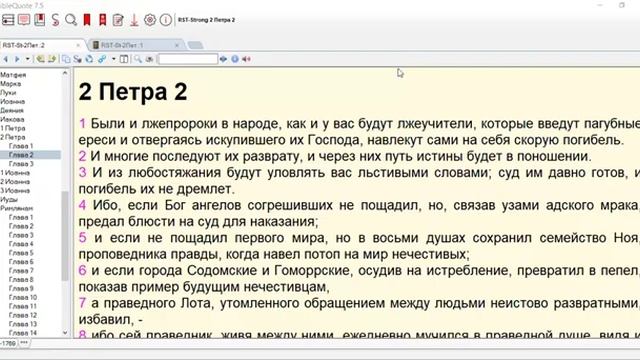Click the plain red bookmark icon
Image resolution: width=640 pixels, height=360 pixels.
tap(87, 20)
